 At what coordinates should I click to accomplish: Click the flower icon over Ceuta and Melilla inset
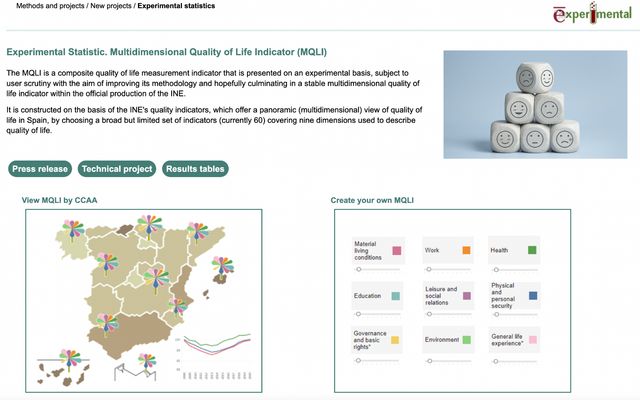147,364
